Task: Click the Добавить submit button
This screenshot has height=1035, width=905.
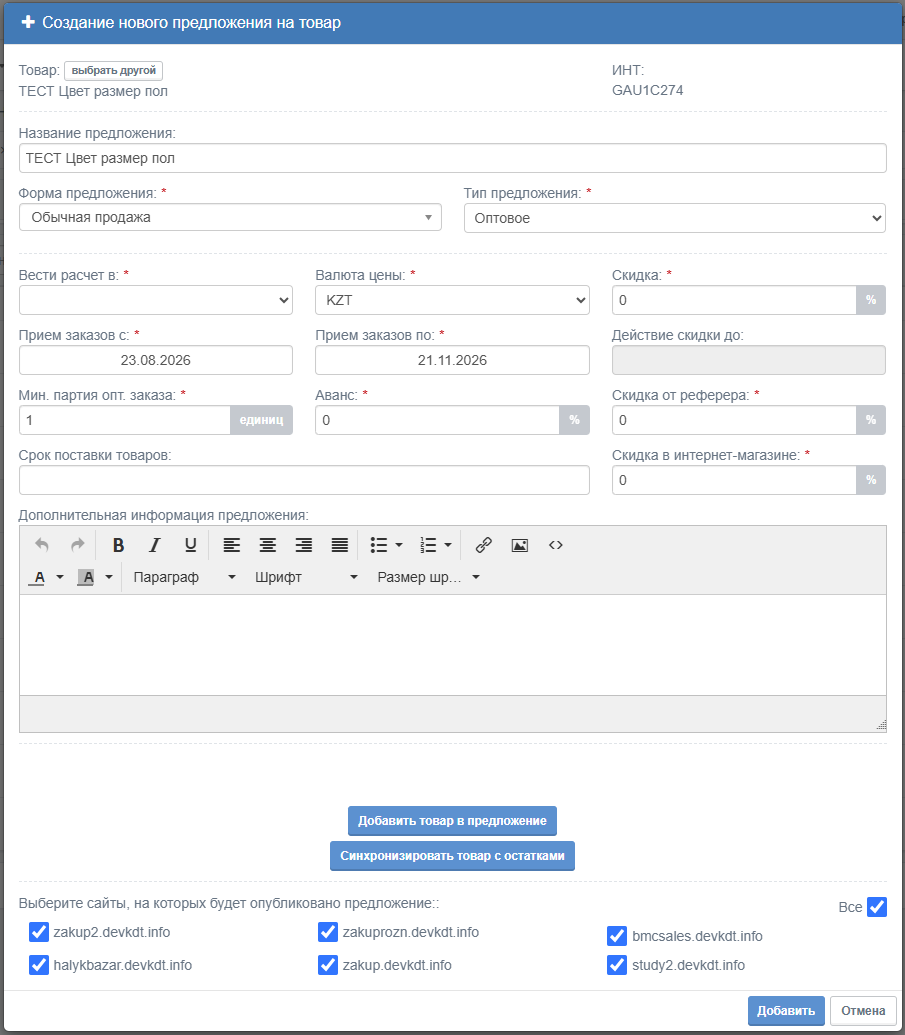Action: point(786,1011)
